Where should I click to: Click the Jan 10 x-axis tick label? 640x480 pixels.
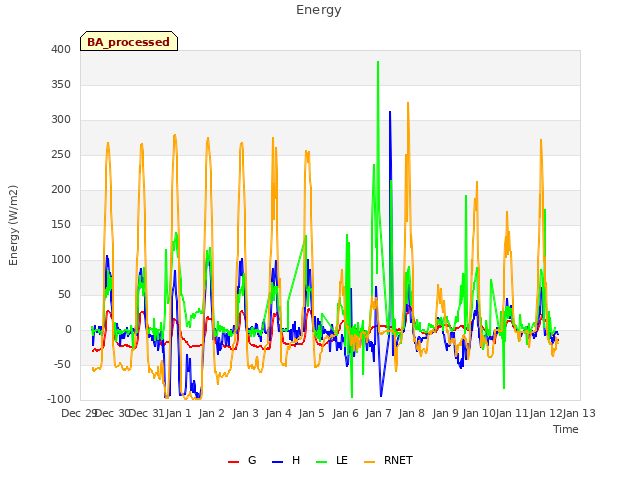pyautogui.click(x=479, y=413)
